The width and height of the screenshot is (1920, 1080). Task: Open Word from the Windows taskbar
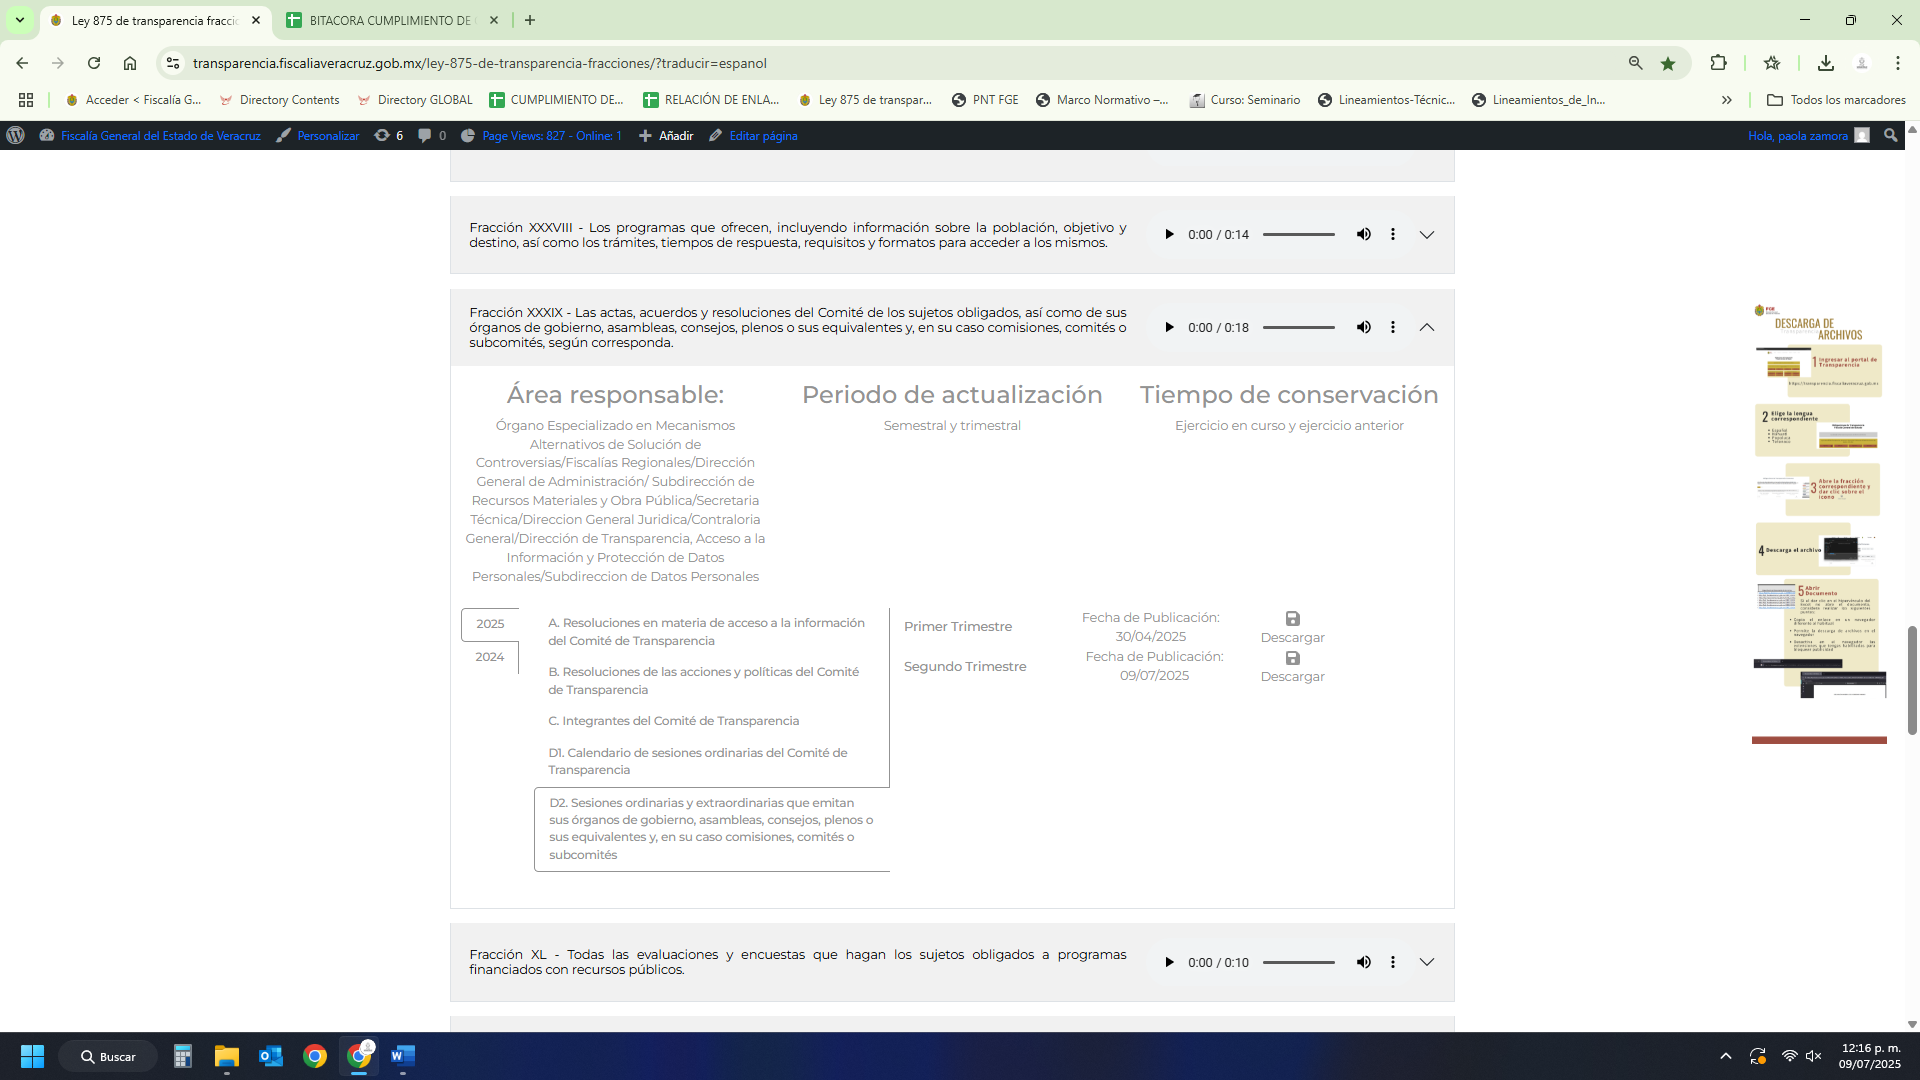402,1056
